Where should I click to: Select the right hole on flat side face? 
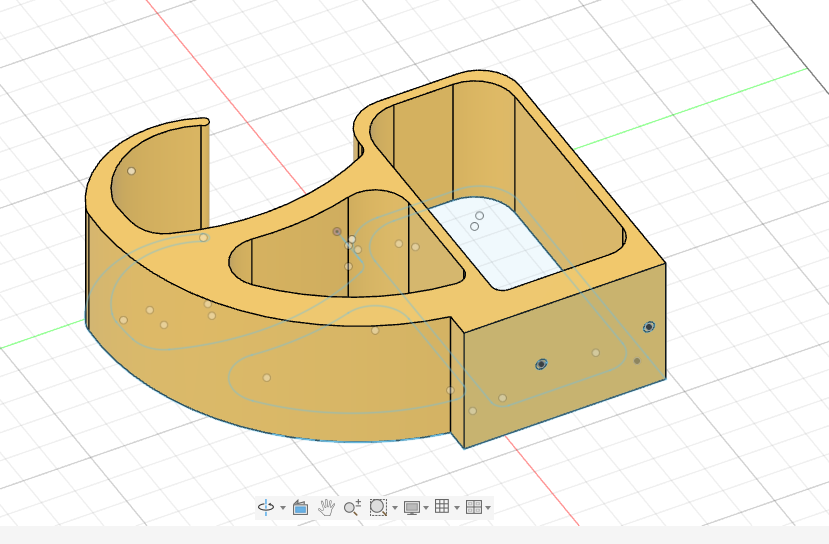coord(649,327)
